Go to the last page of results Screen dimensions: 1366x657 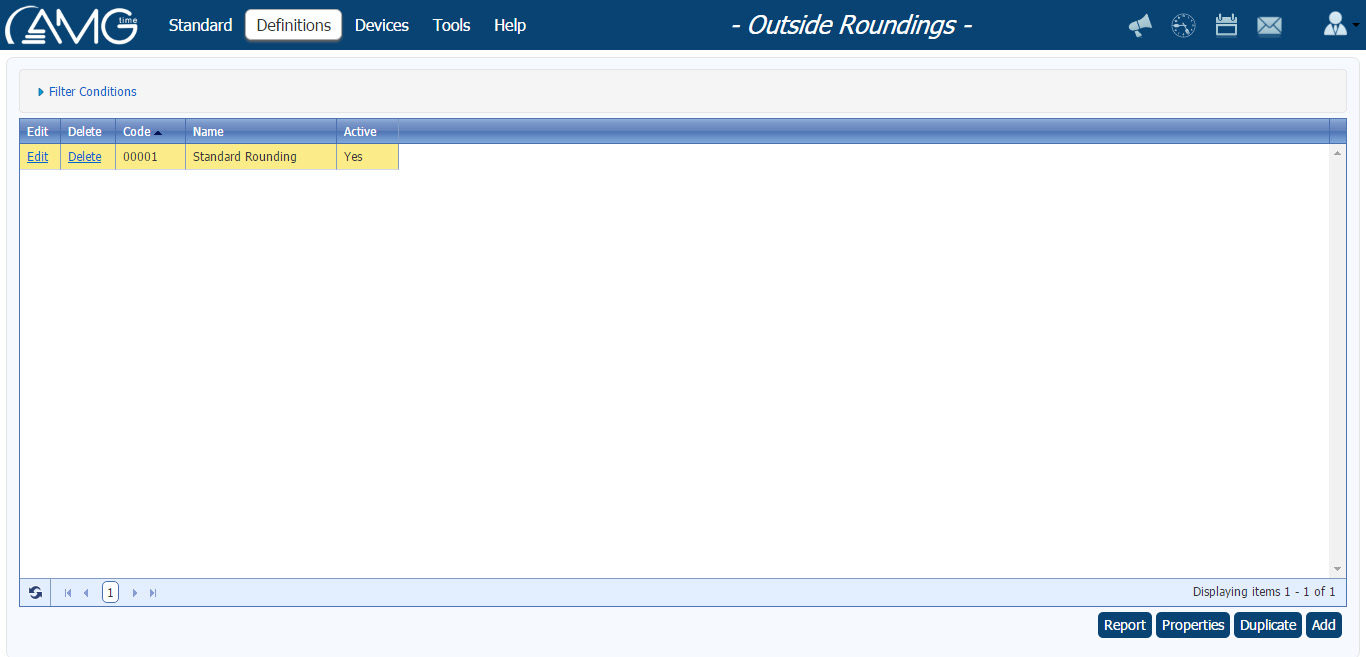click(152, 592)
